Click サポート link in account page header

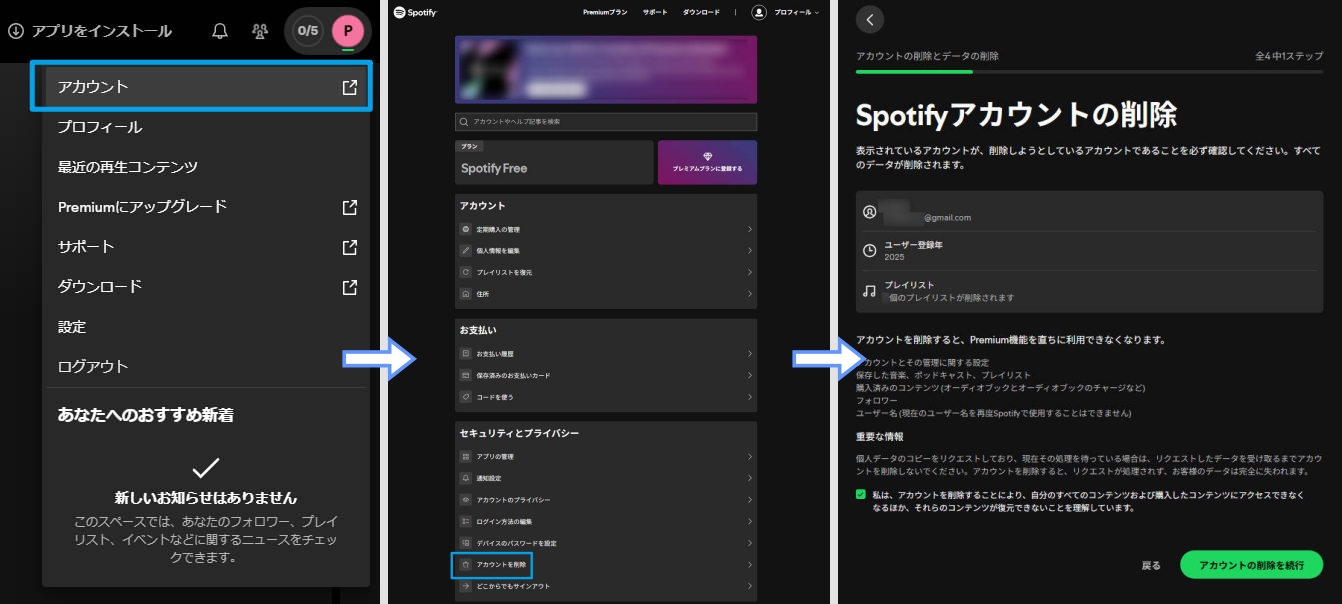[655, 12]
